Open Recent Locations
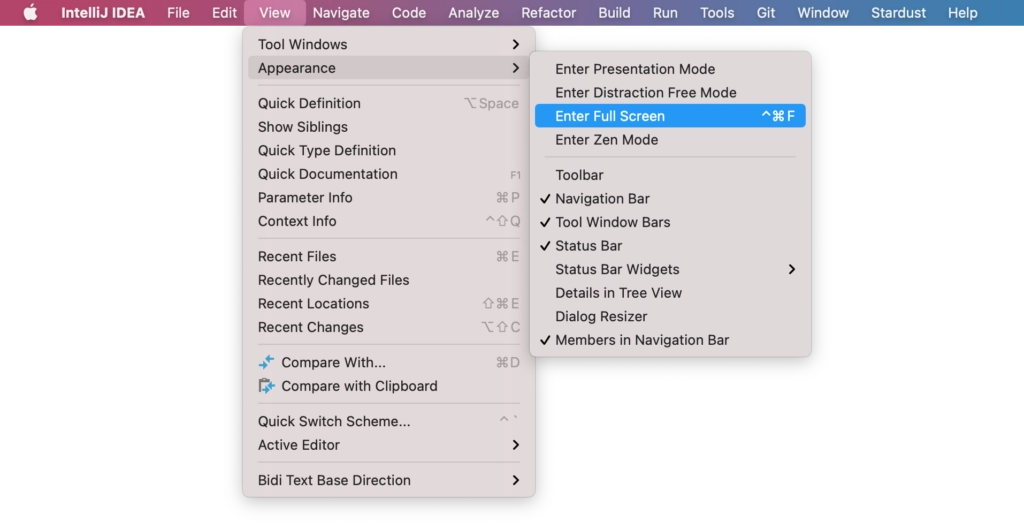Viewport: 1024px width, 529px height. 389,304
